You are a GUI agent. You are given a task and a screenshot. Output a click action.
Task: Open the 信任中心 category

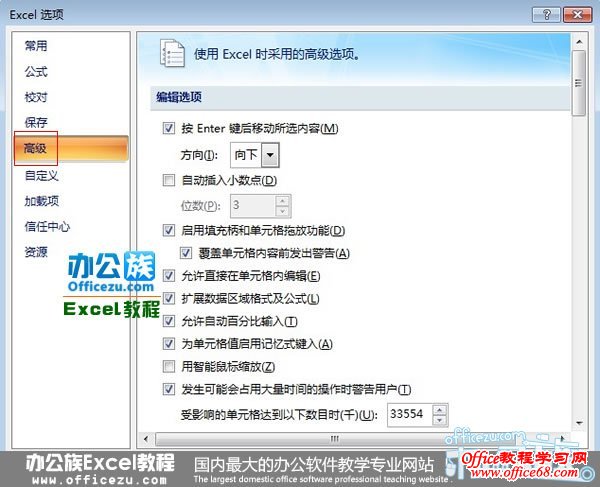click(47, 226)
